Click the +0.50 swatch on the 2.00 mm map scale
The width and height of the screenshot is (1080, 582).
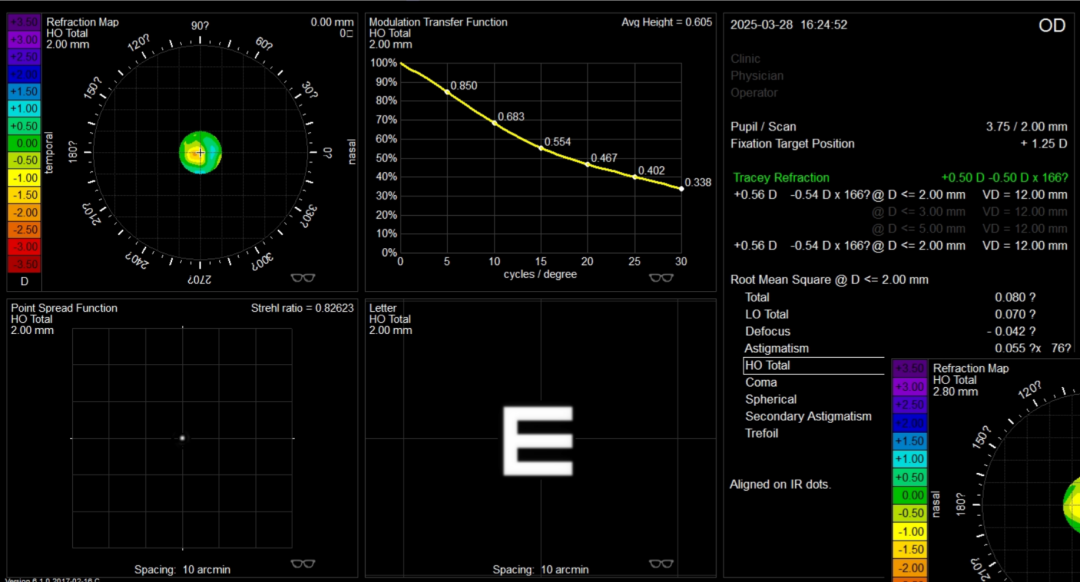(24, 125)
